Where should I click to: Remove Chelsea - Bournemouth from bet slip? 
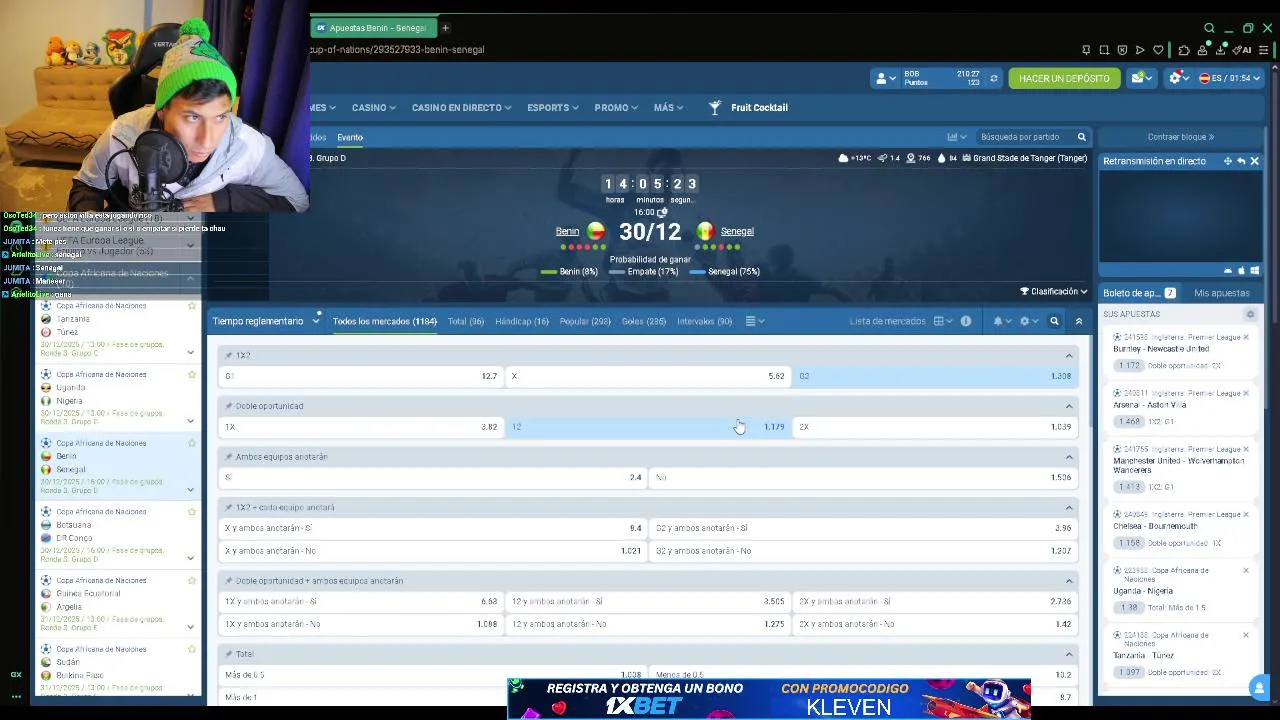1246,514
